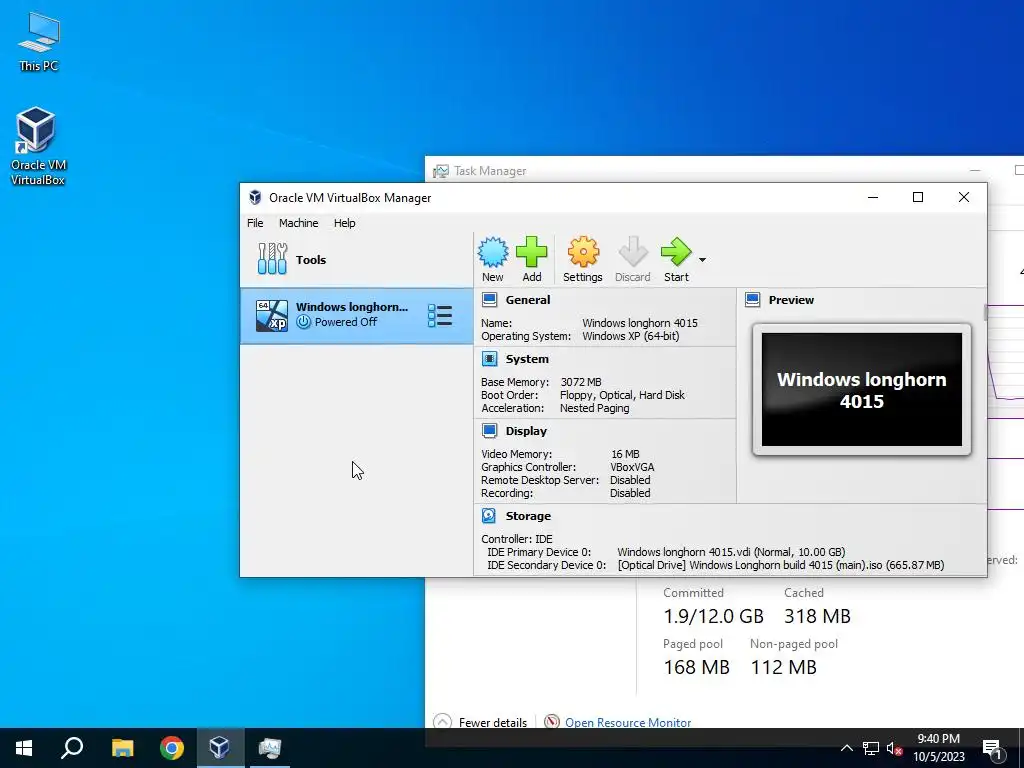
Task: Open the taskbar clock and date
Action: click(x=938, y=748)
